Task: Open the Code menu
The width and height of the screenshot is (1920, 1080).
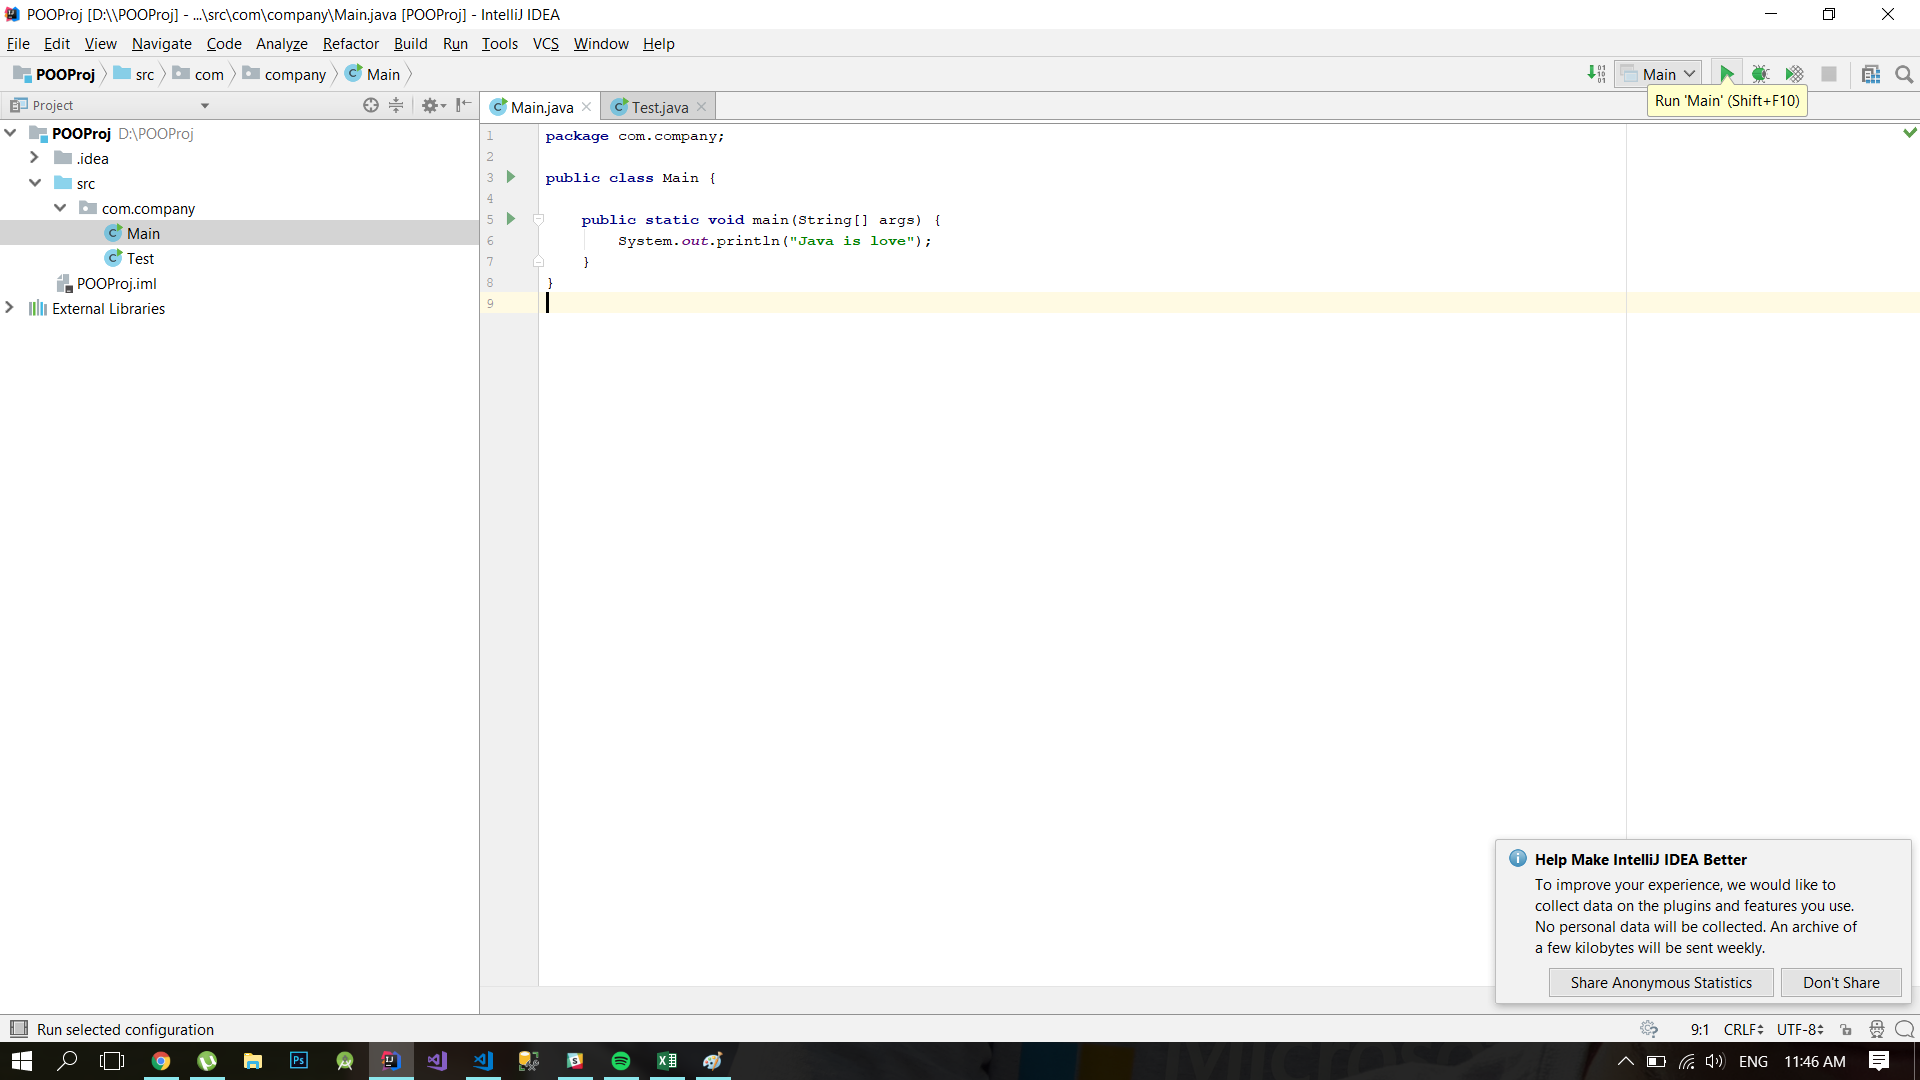Action: (224, 43)
